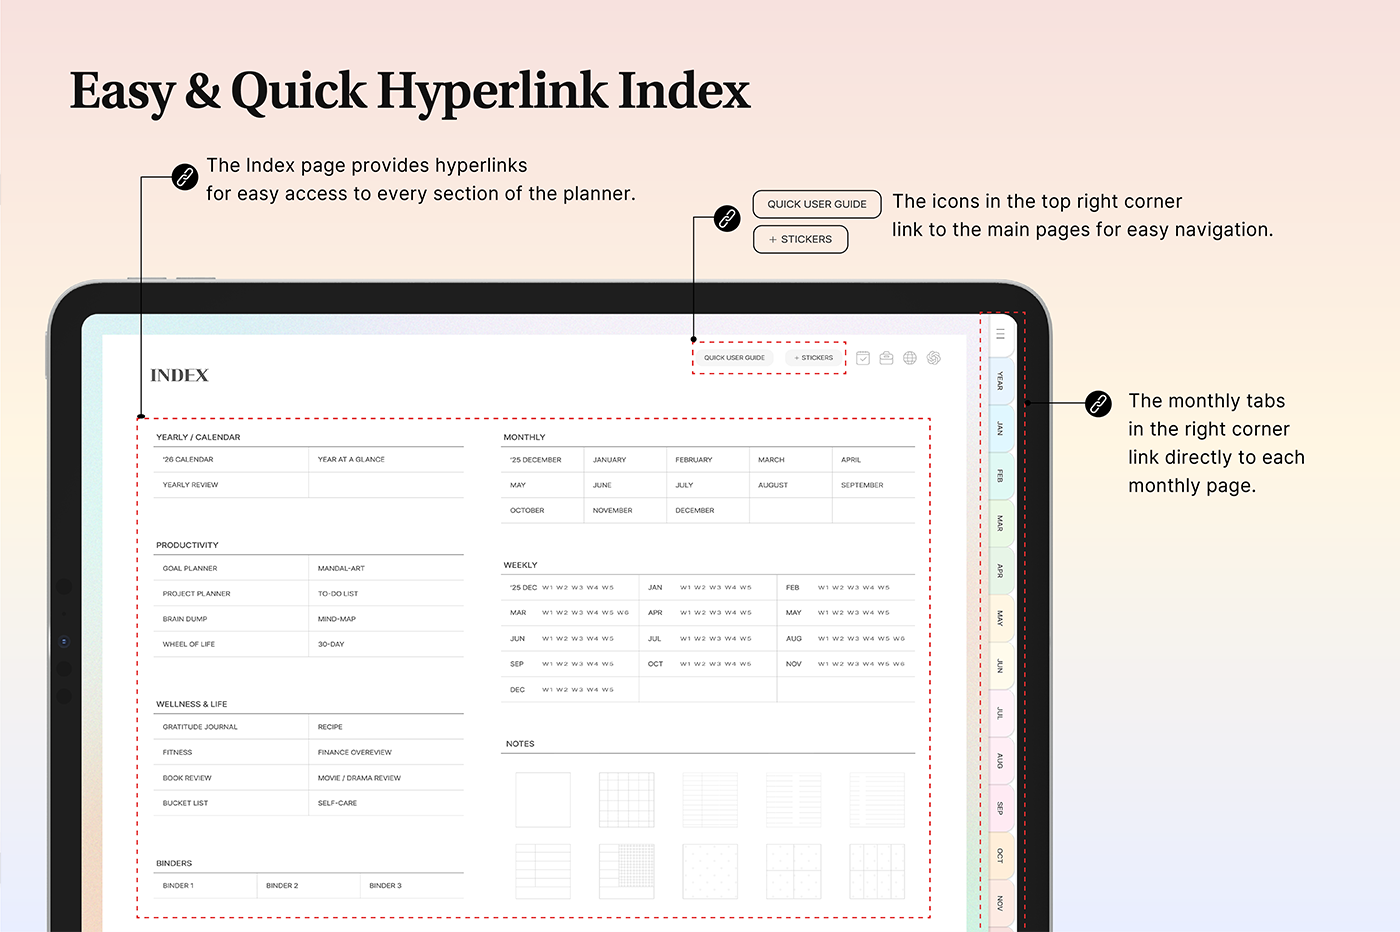Click the link icon next to monthly tabs text
Image resolution: width=1400 pixels, height=932 pixels.
pyautogui.click(x=1098, y=403)
